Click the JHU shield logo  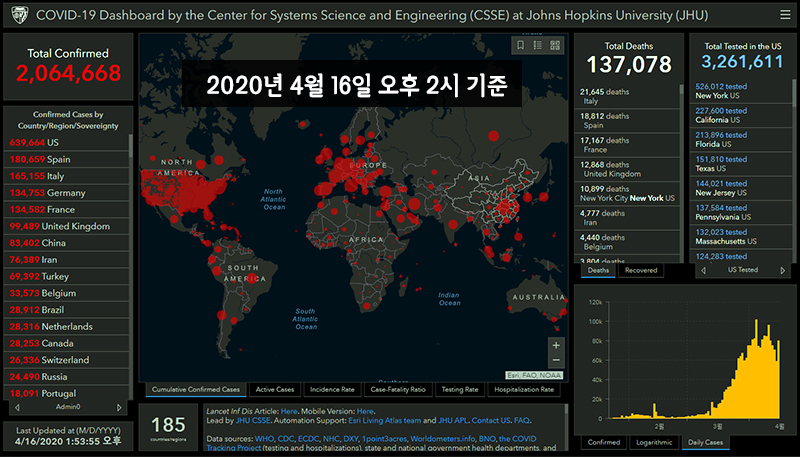(19, 15)
